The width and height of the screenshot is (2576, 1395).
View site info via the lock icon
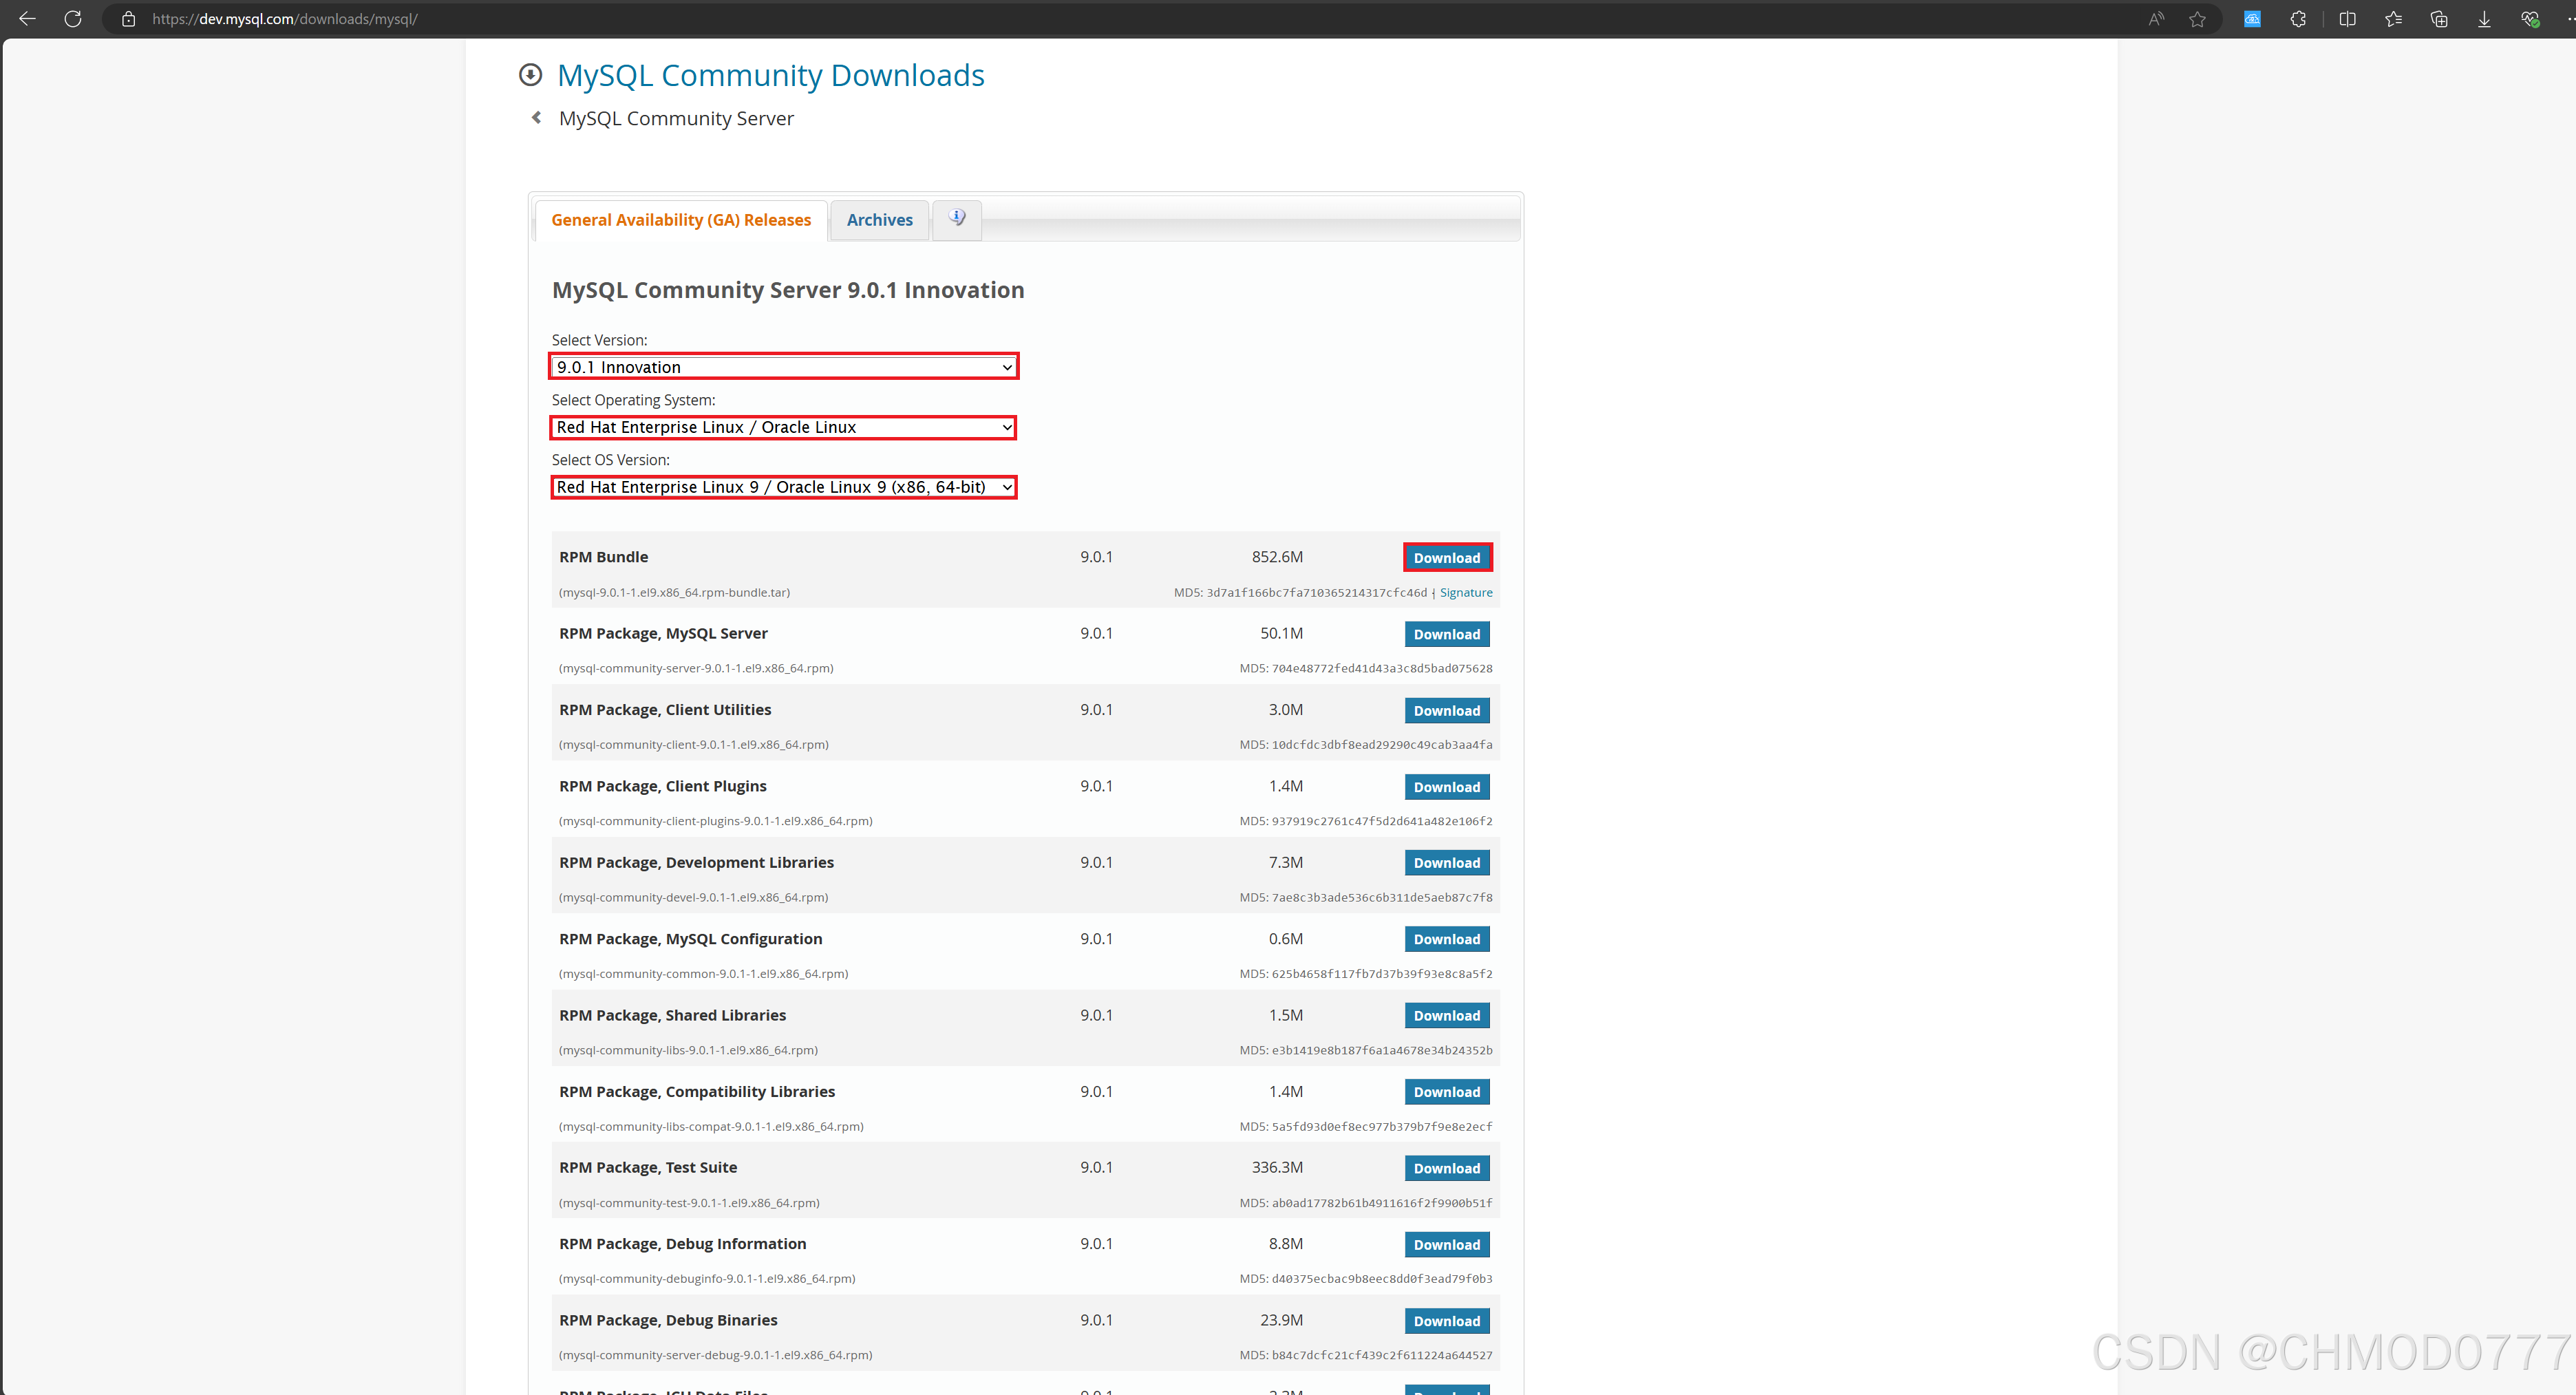point(128,19)
